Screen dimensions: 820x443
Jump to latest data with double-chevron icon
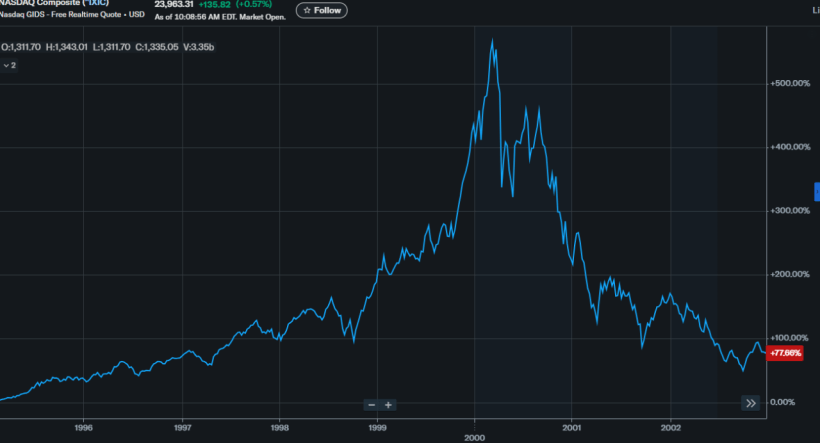pos(750,403)
